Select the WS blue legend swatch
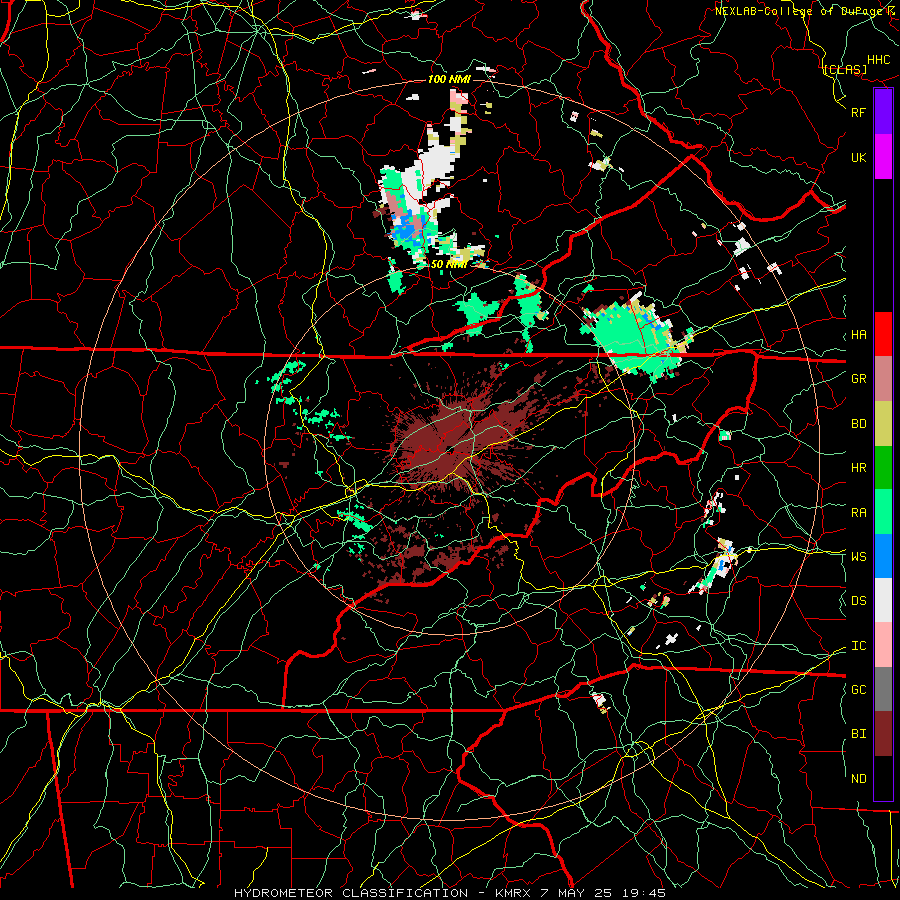This screenshot has height=900, width=900. [883, 556]
